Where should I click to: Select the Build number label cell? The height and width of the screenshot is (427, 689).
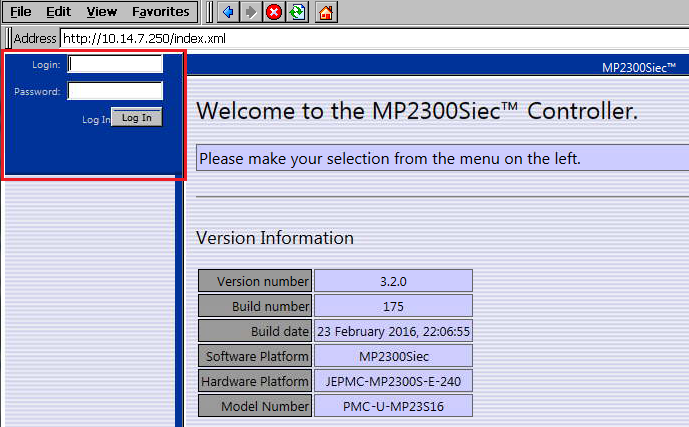point(255,306)
